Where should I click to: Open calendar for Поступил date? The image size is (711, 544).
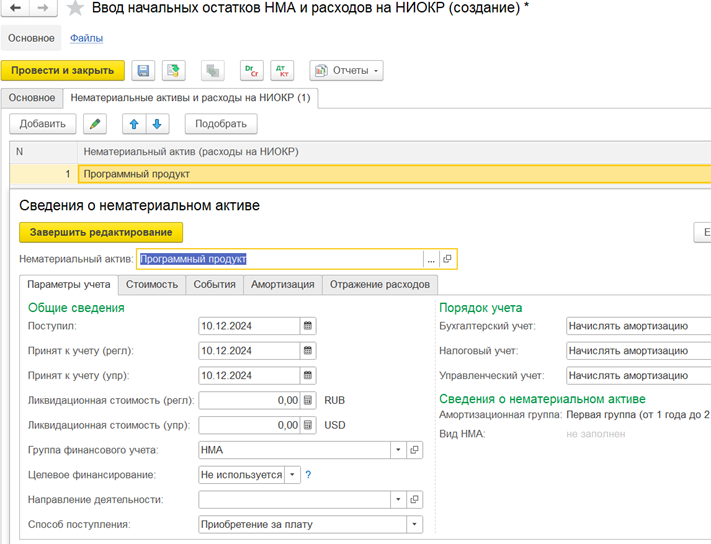point(308,326)
